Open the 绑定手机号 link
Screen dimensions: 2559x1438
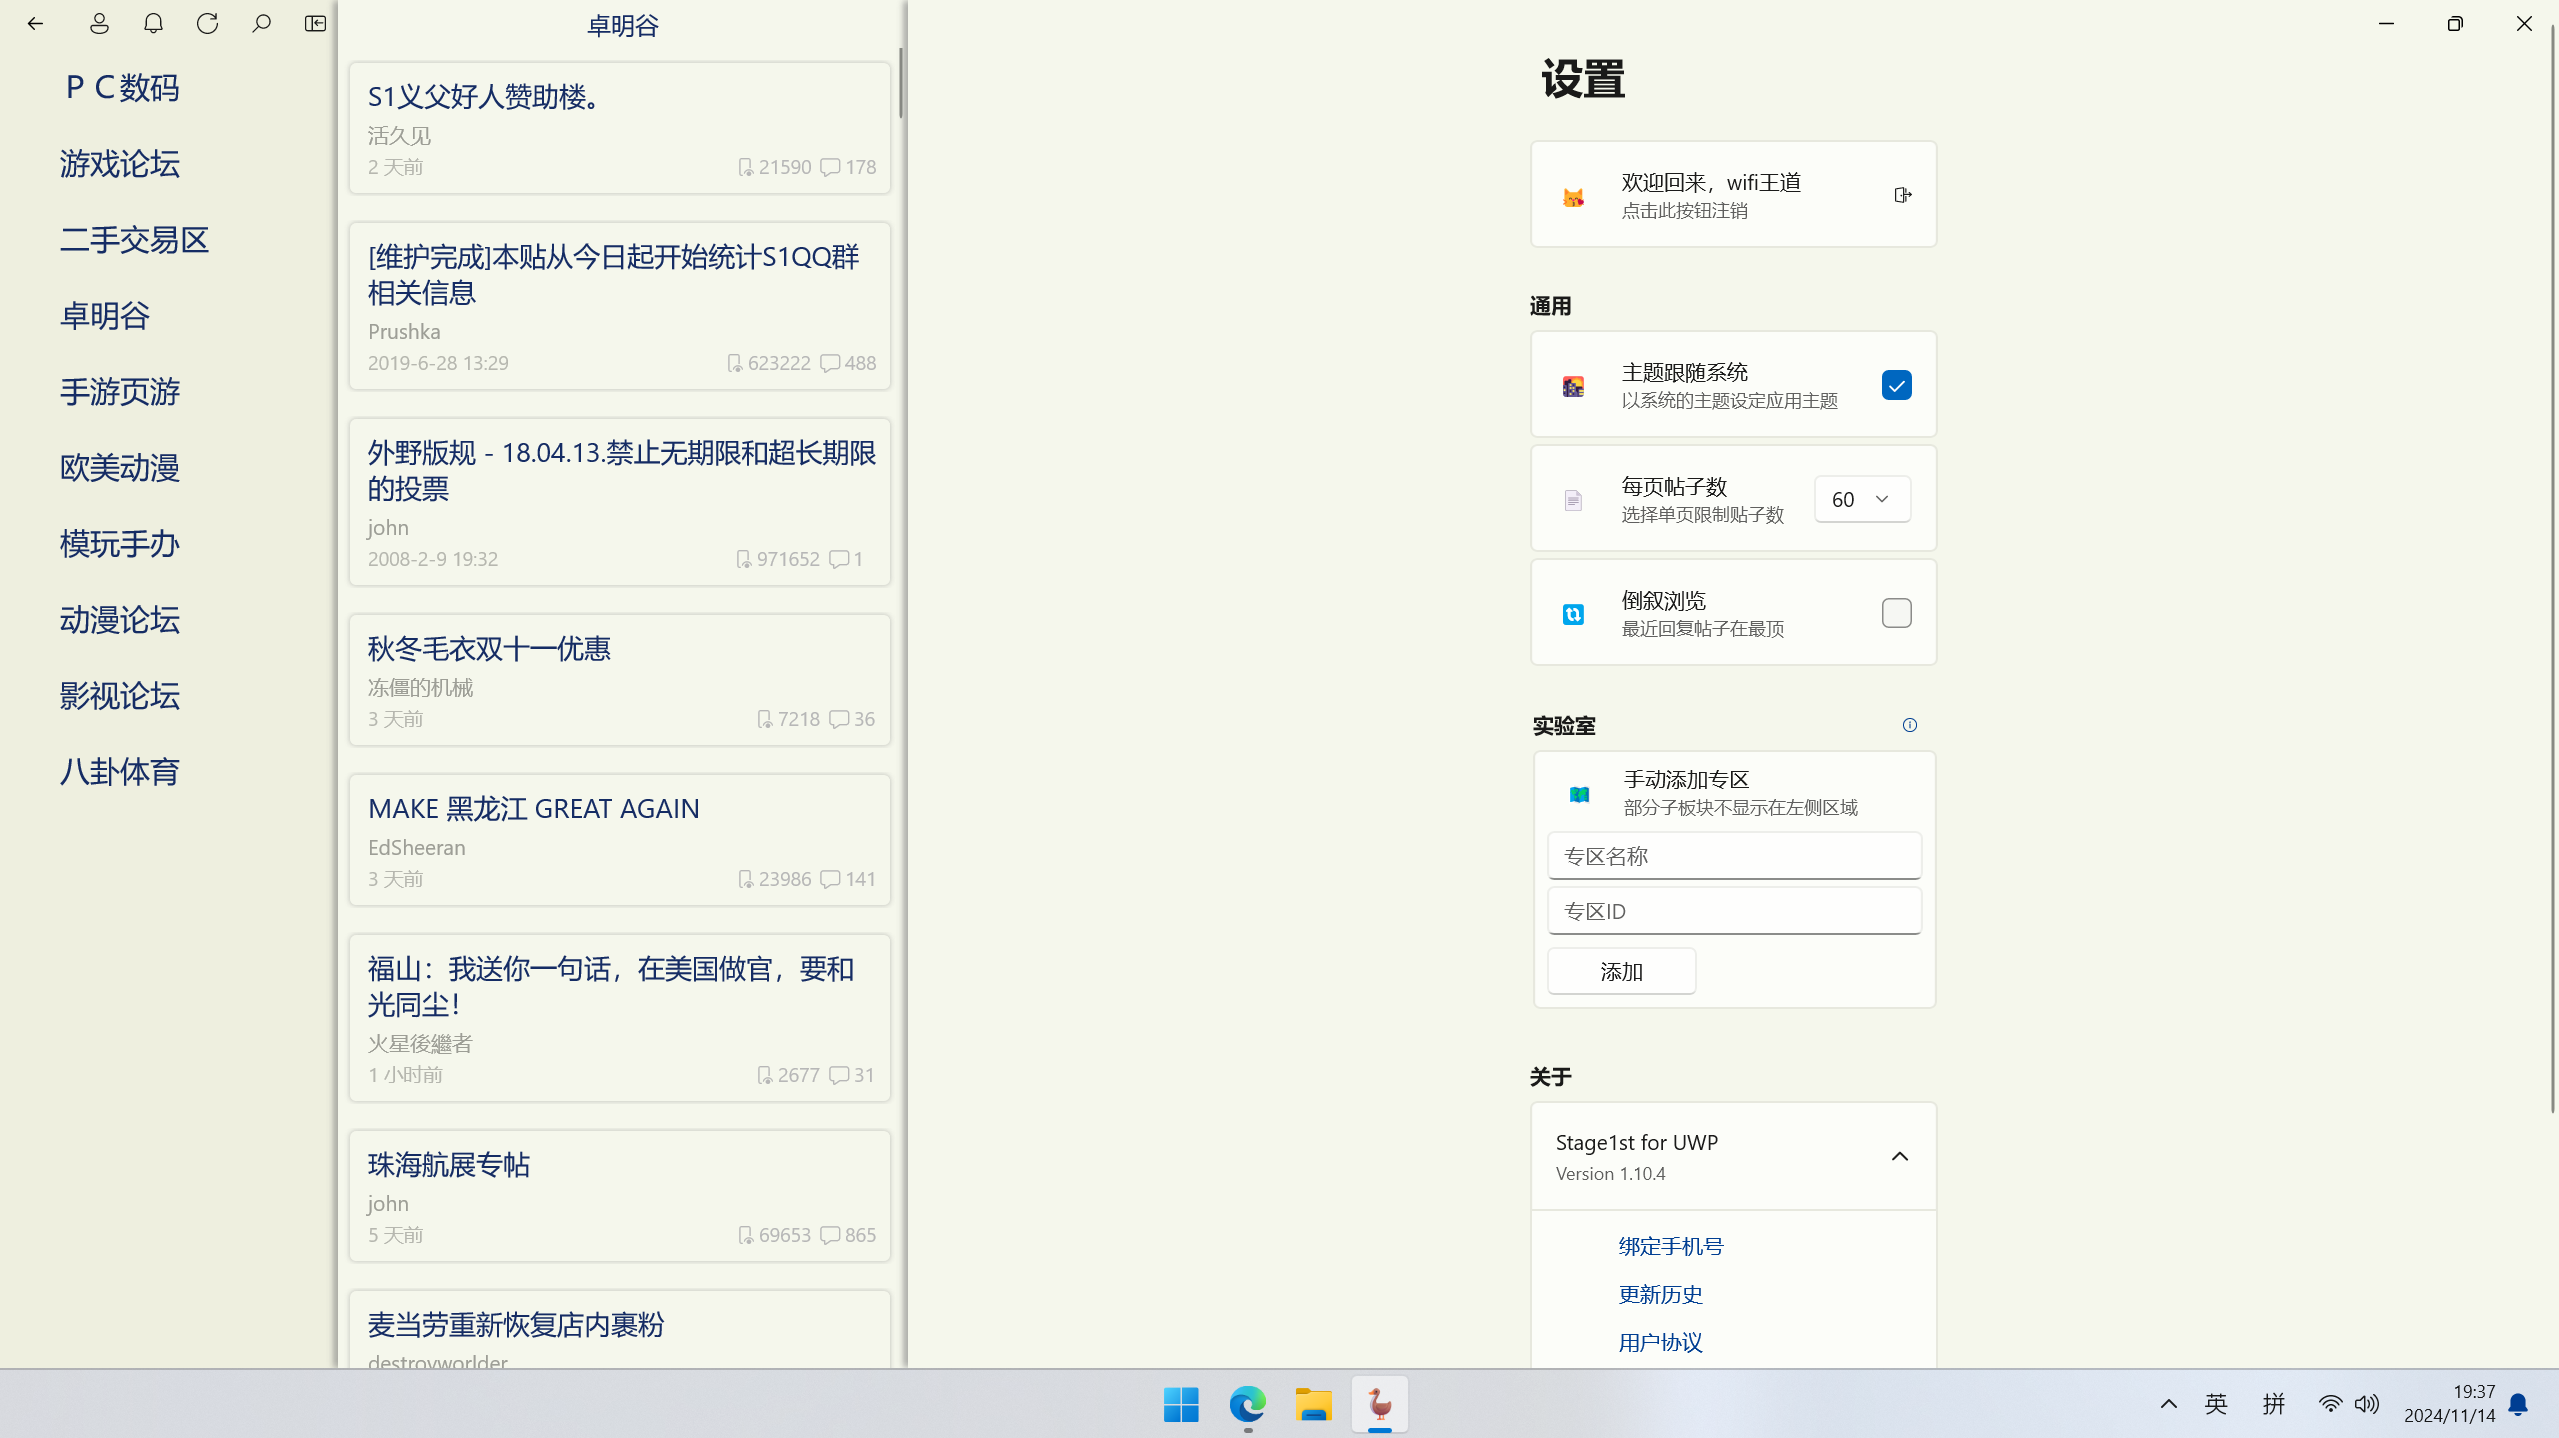1670,1246
